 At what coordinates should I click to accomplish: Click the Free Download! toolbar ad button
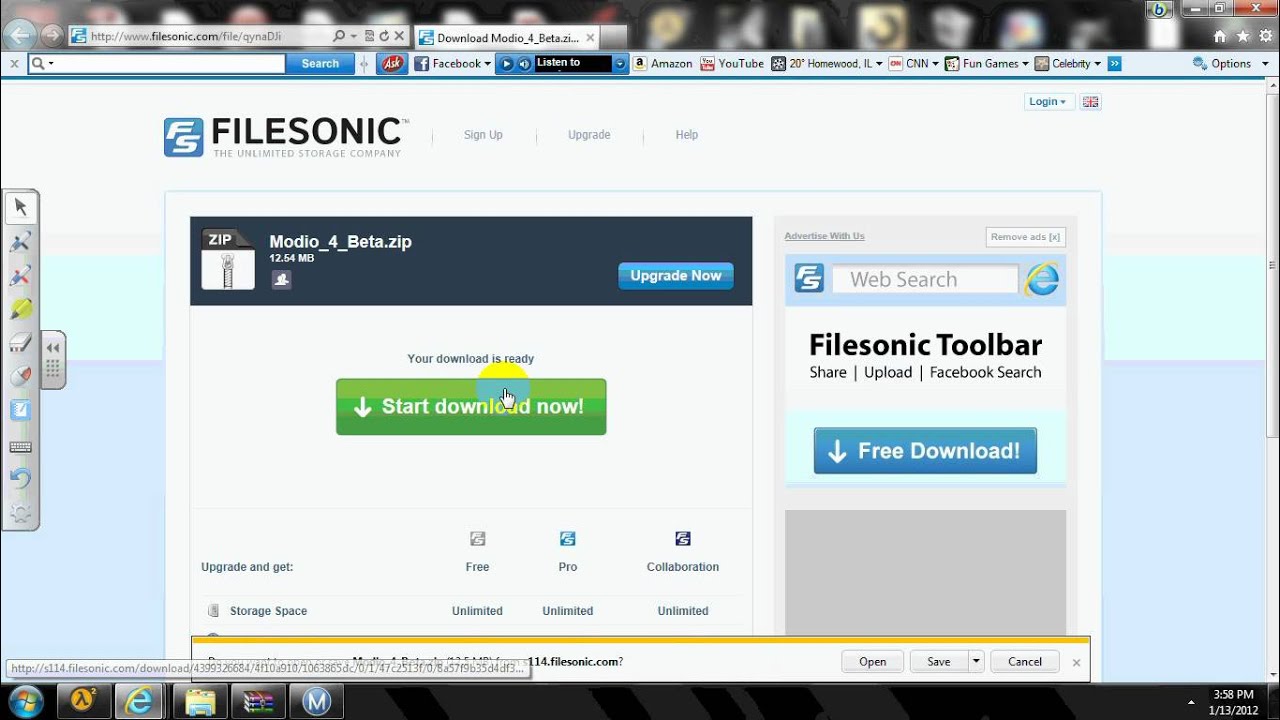click(x=925, y=451)
